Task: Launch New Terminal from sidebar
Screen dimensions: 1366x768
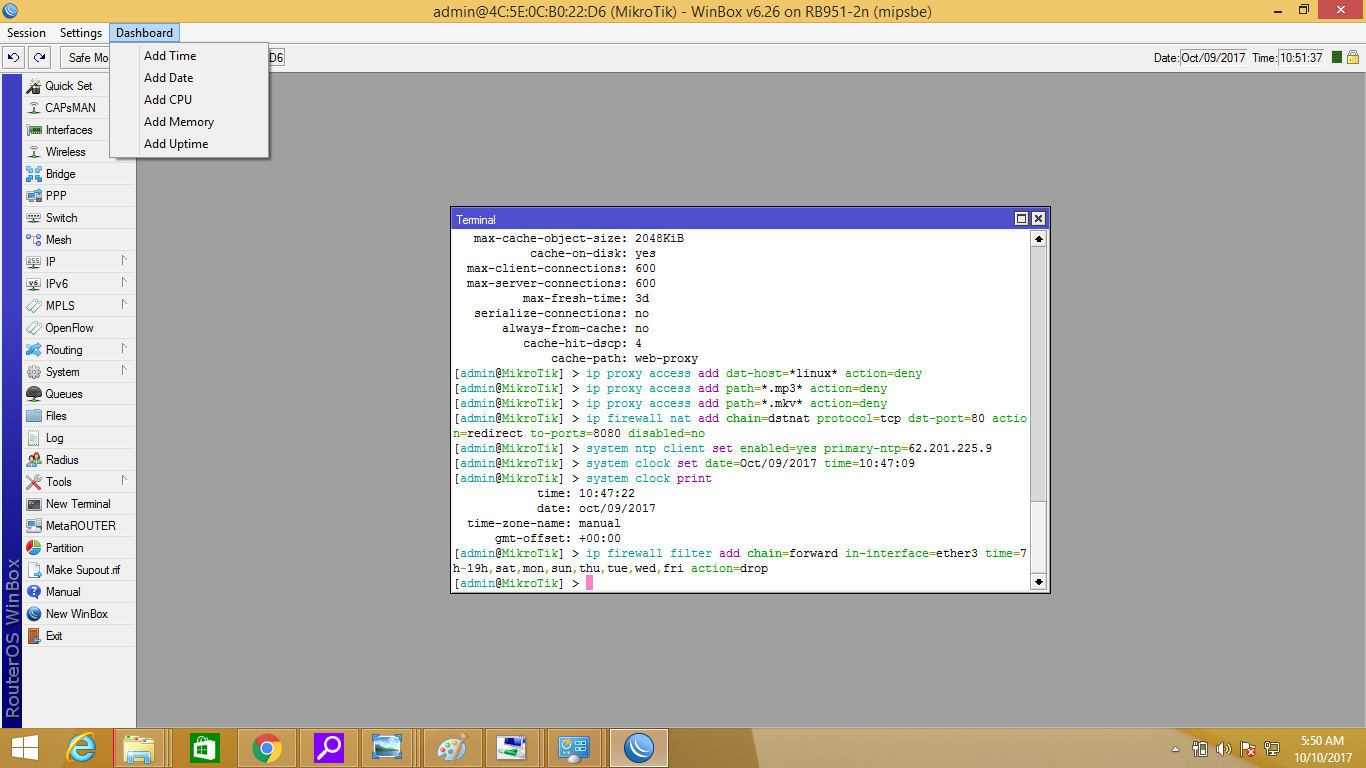Action: [x=77, y=504]
